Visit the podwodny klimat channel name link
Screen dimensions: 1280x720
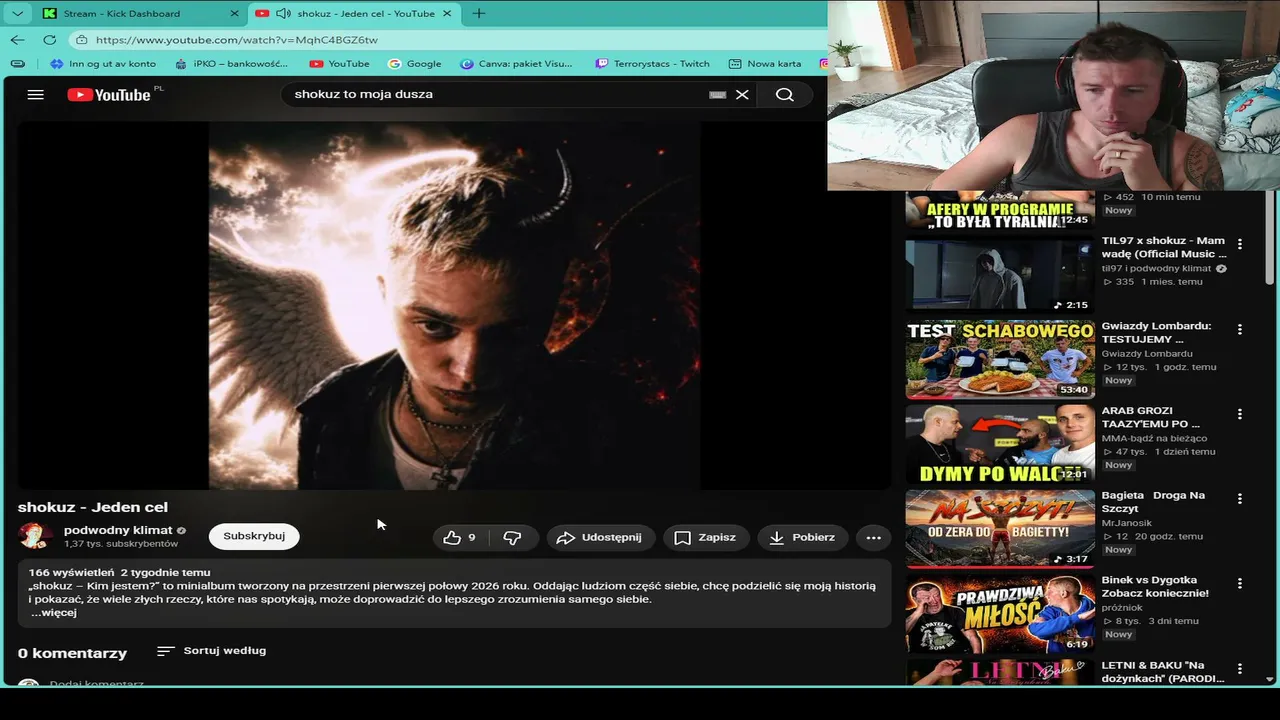point(118,530)
